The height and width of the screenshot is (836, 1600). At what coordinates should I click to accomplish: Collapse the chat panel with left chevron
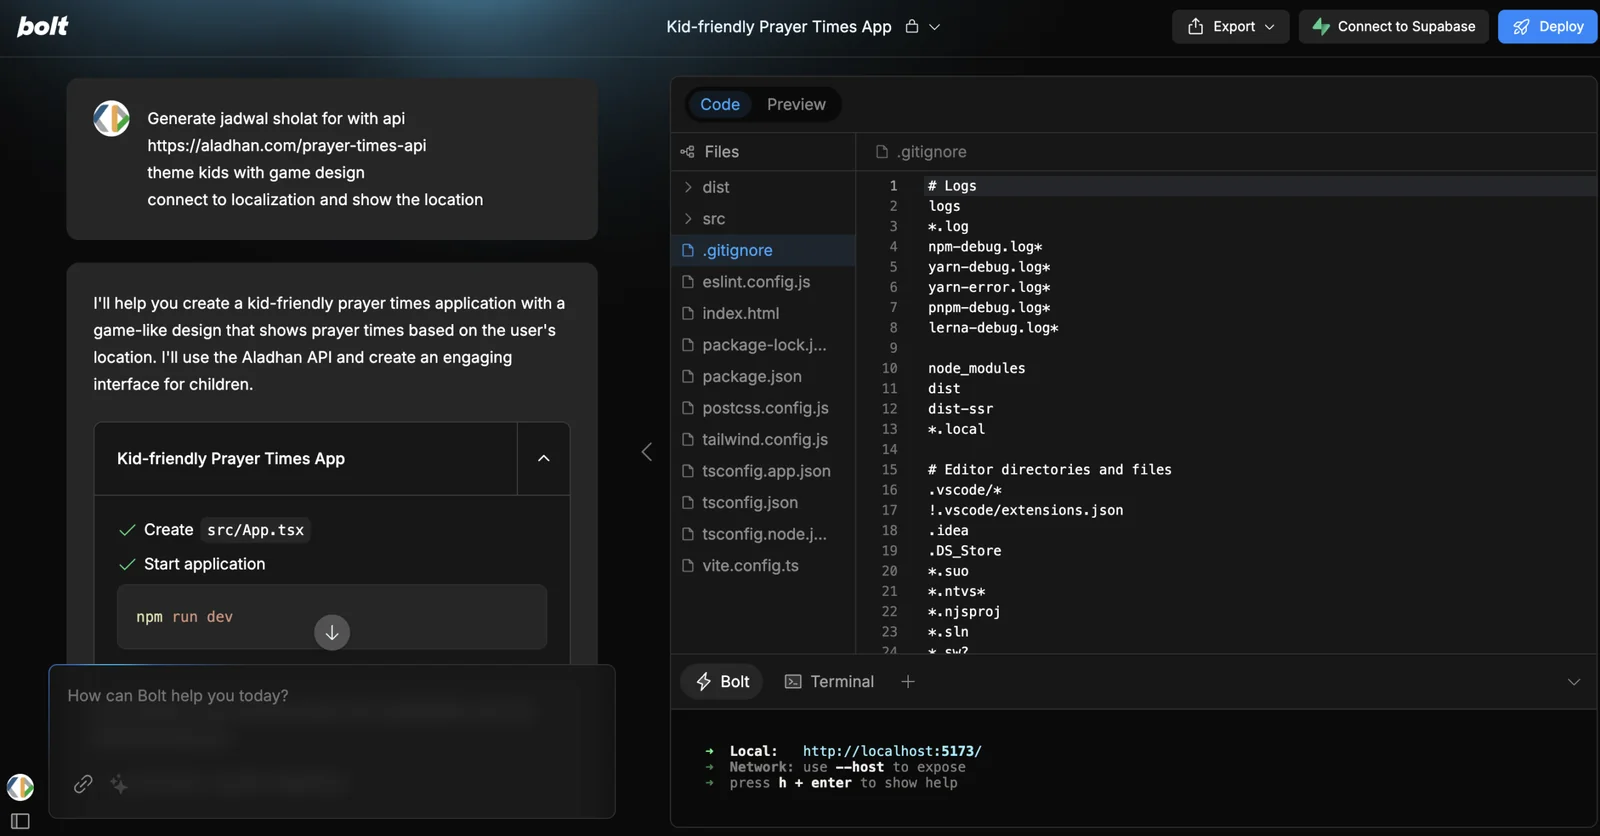(647, 452)
